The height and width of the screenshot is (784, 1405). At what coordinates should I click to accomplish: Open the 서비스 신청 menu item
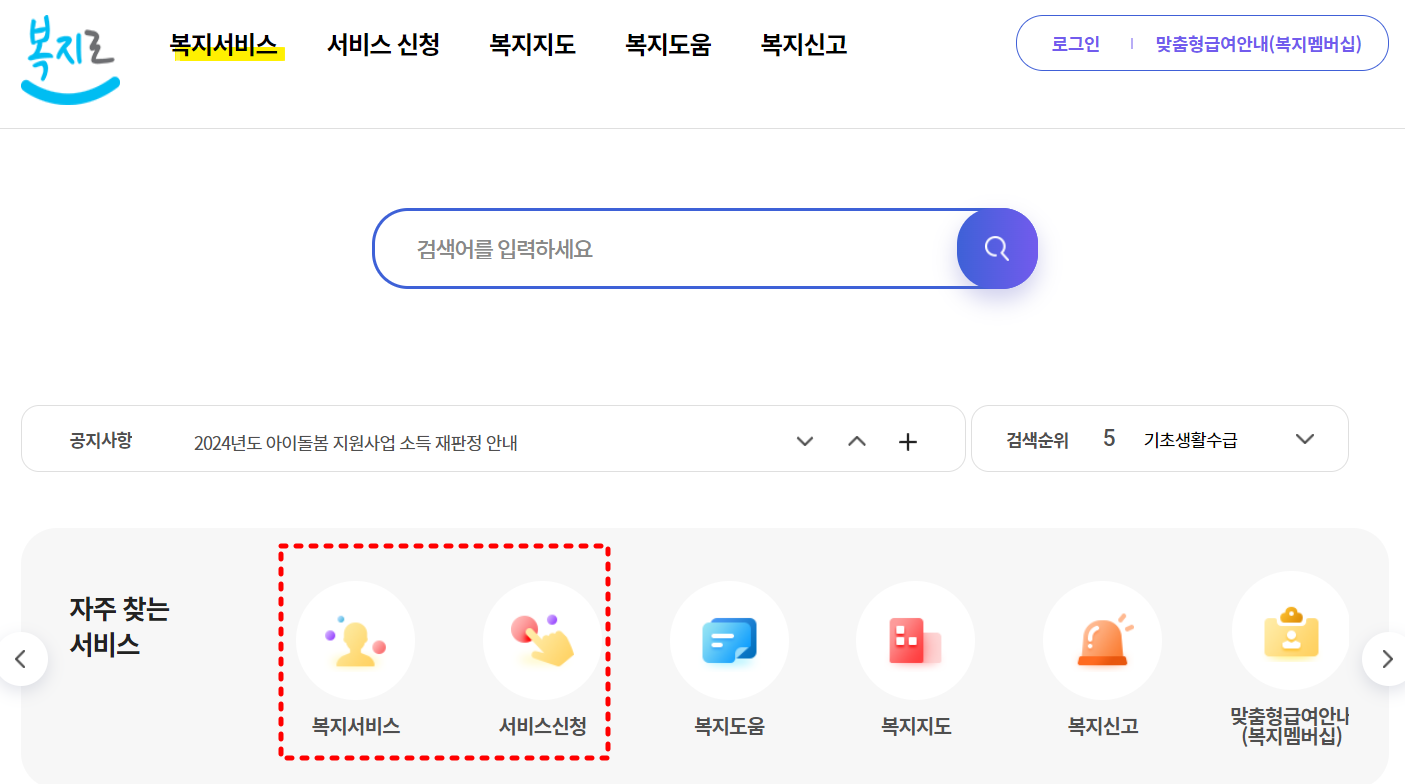point(383,44)
